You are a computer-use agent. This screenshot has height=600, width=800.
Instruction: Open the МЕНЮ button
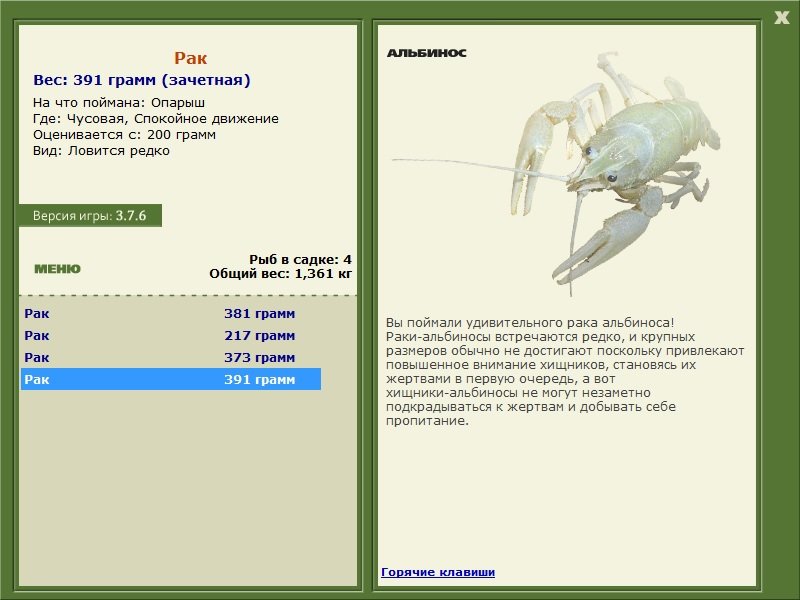click(x=57, y=269)
